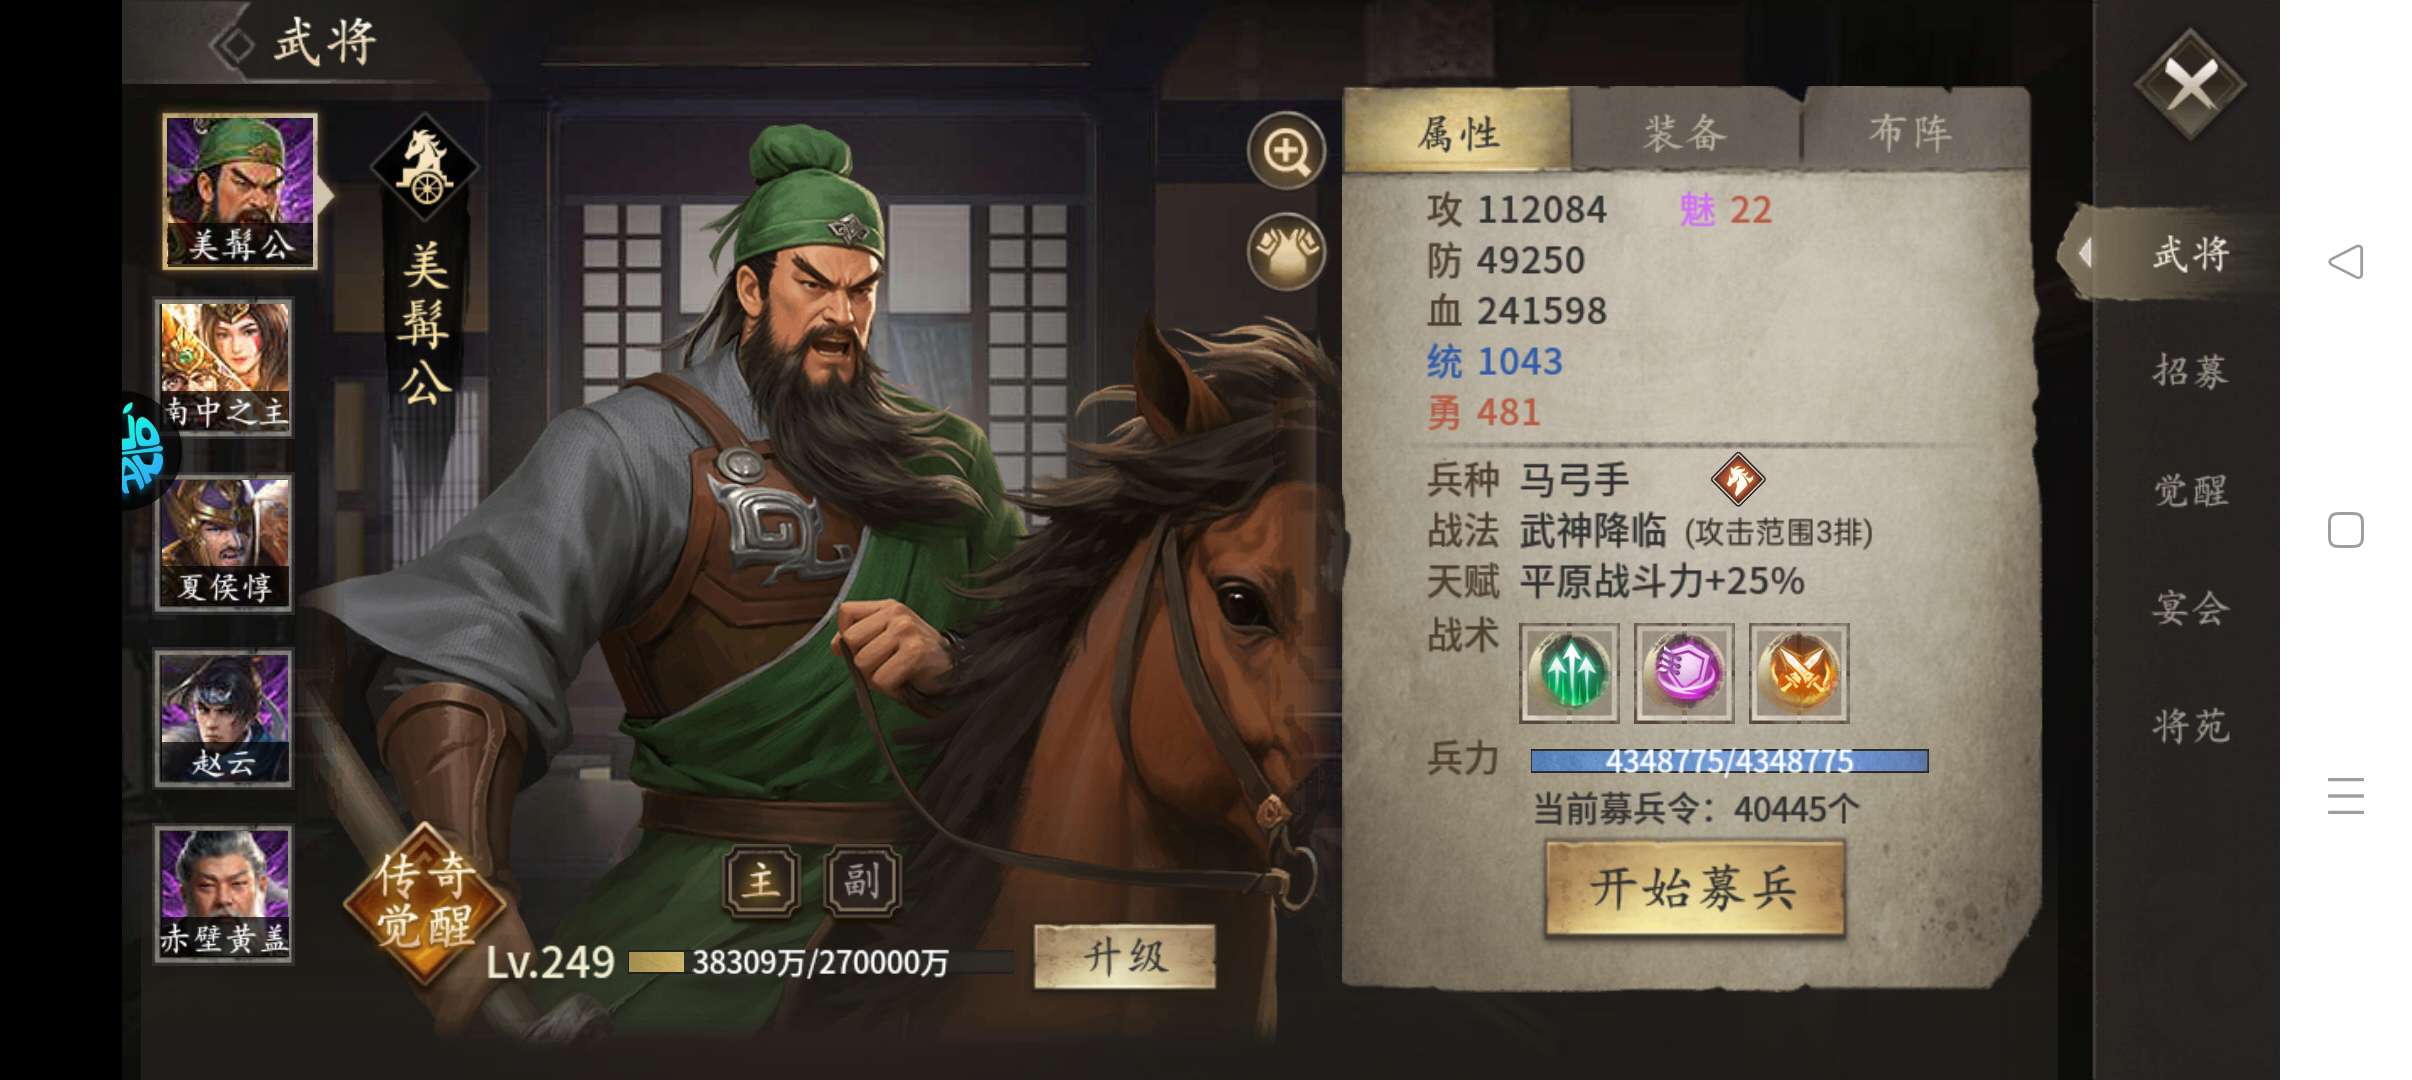Click the 升级 level up button

point(1125,957)
